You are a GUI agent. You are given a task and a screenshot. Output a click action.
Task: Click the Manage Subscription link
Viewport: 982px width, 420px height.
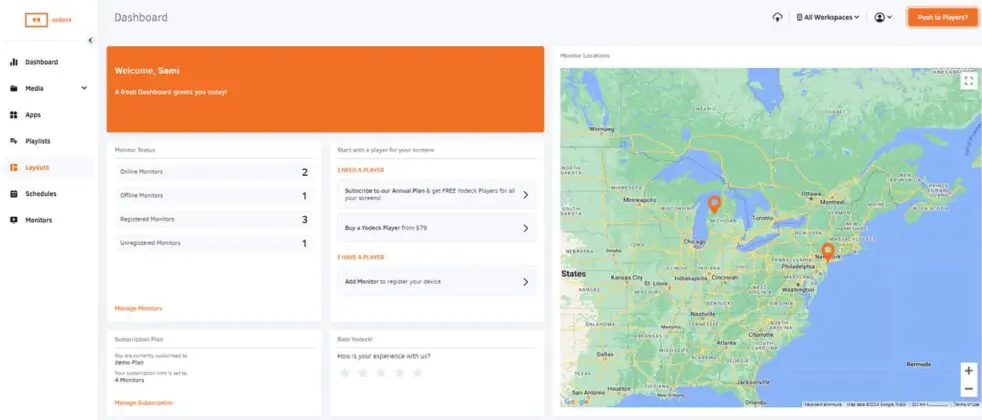tap(143, 402)
